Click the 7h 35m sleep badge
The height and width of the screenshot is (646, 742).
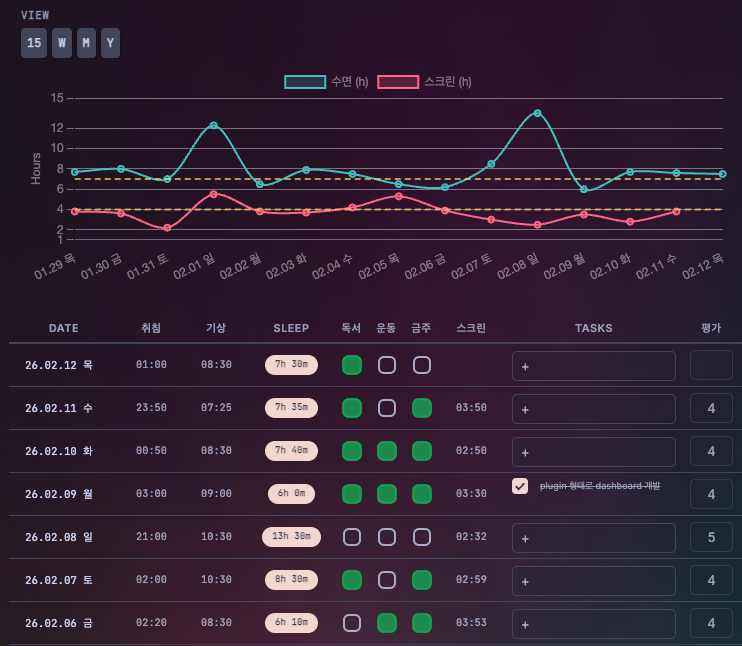292,407
